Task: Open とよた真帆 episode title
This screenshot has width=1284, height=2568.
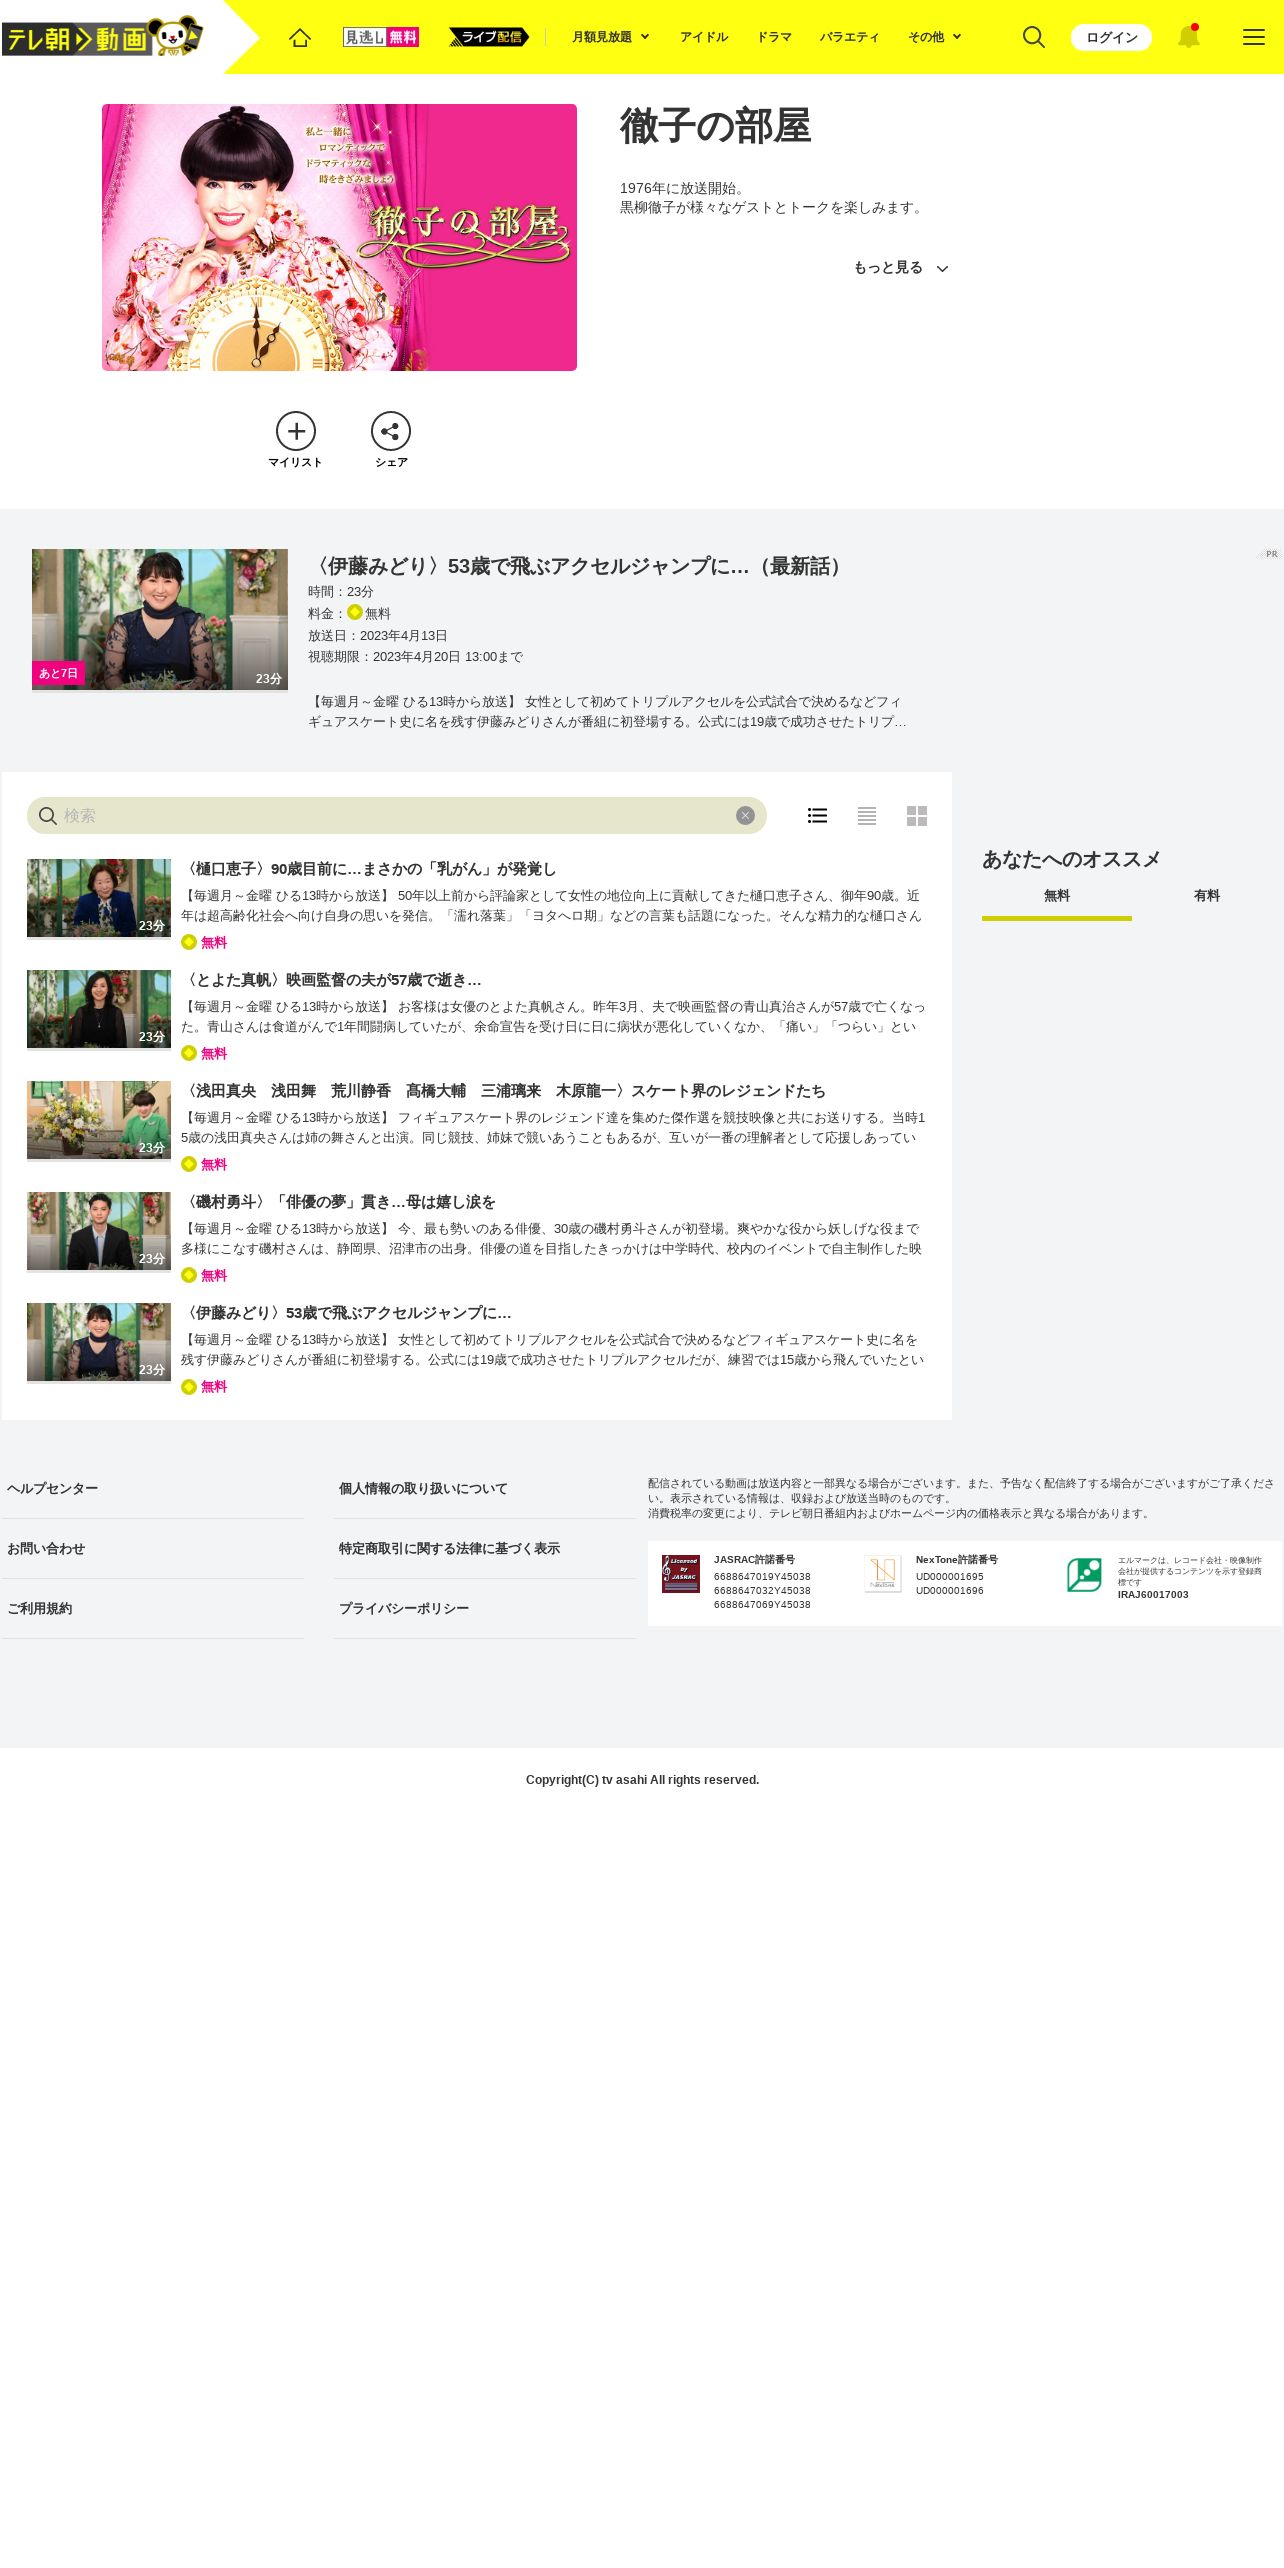Action: 332,980
